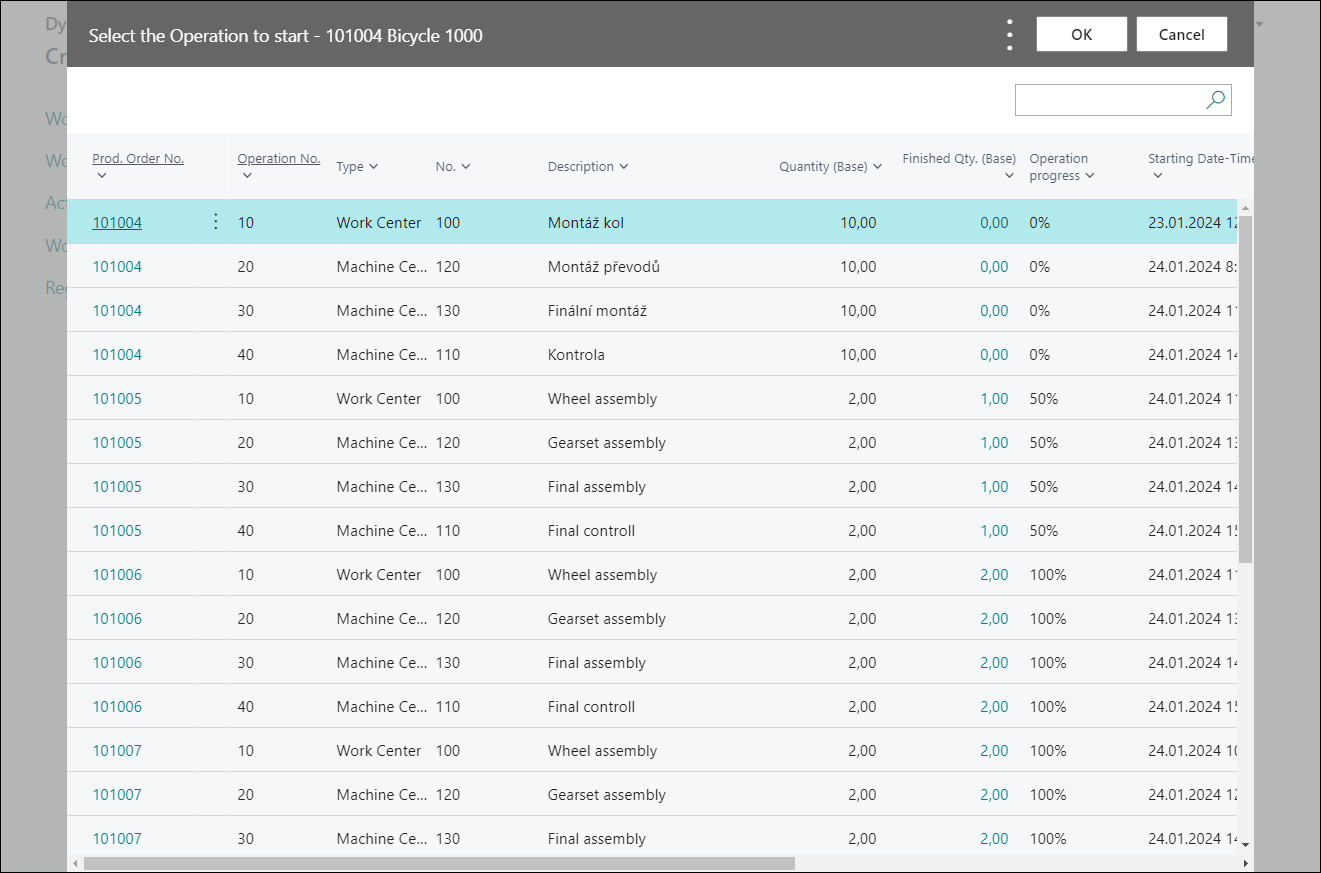
Task: Click the horizontal scrollbar right arrow
Action: click(x=1245, y=863)
